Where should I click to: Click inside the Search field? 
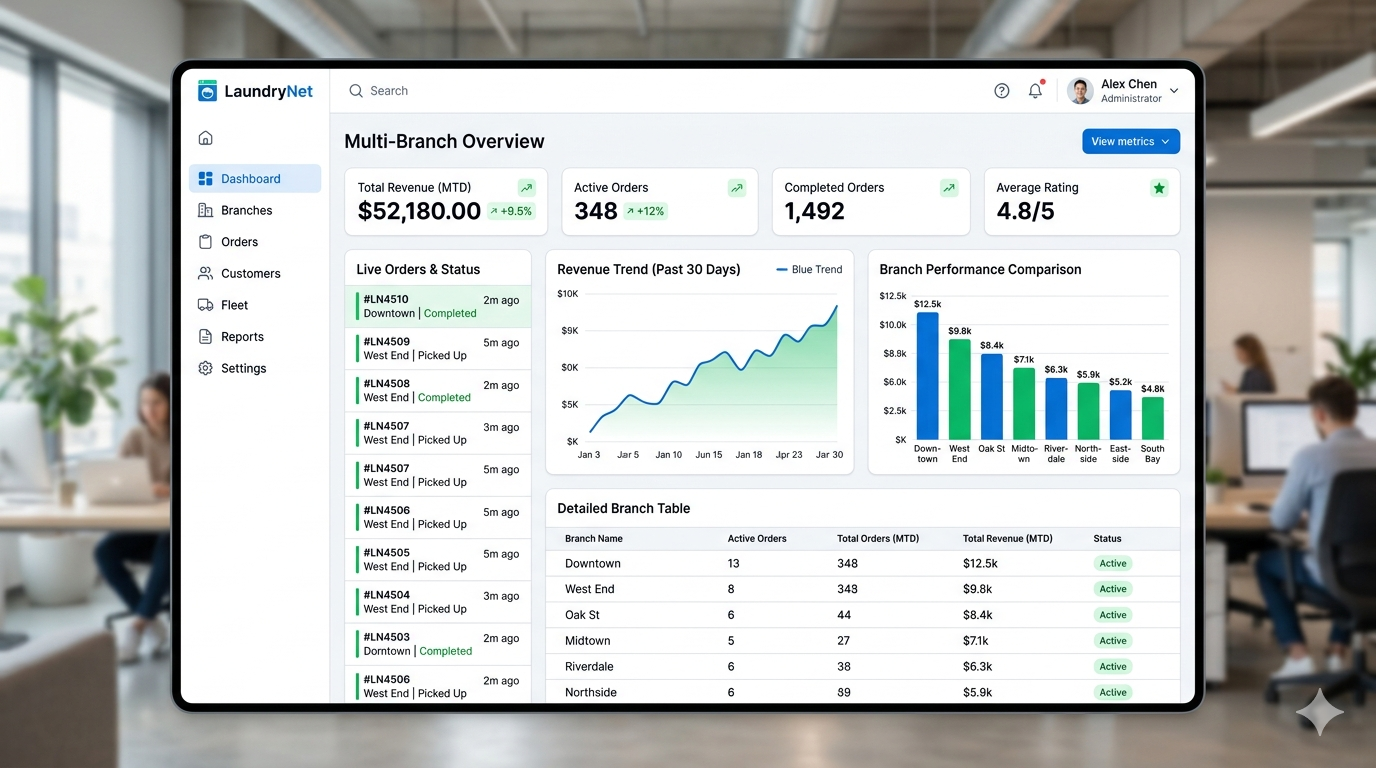point(450,90)
